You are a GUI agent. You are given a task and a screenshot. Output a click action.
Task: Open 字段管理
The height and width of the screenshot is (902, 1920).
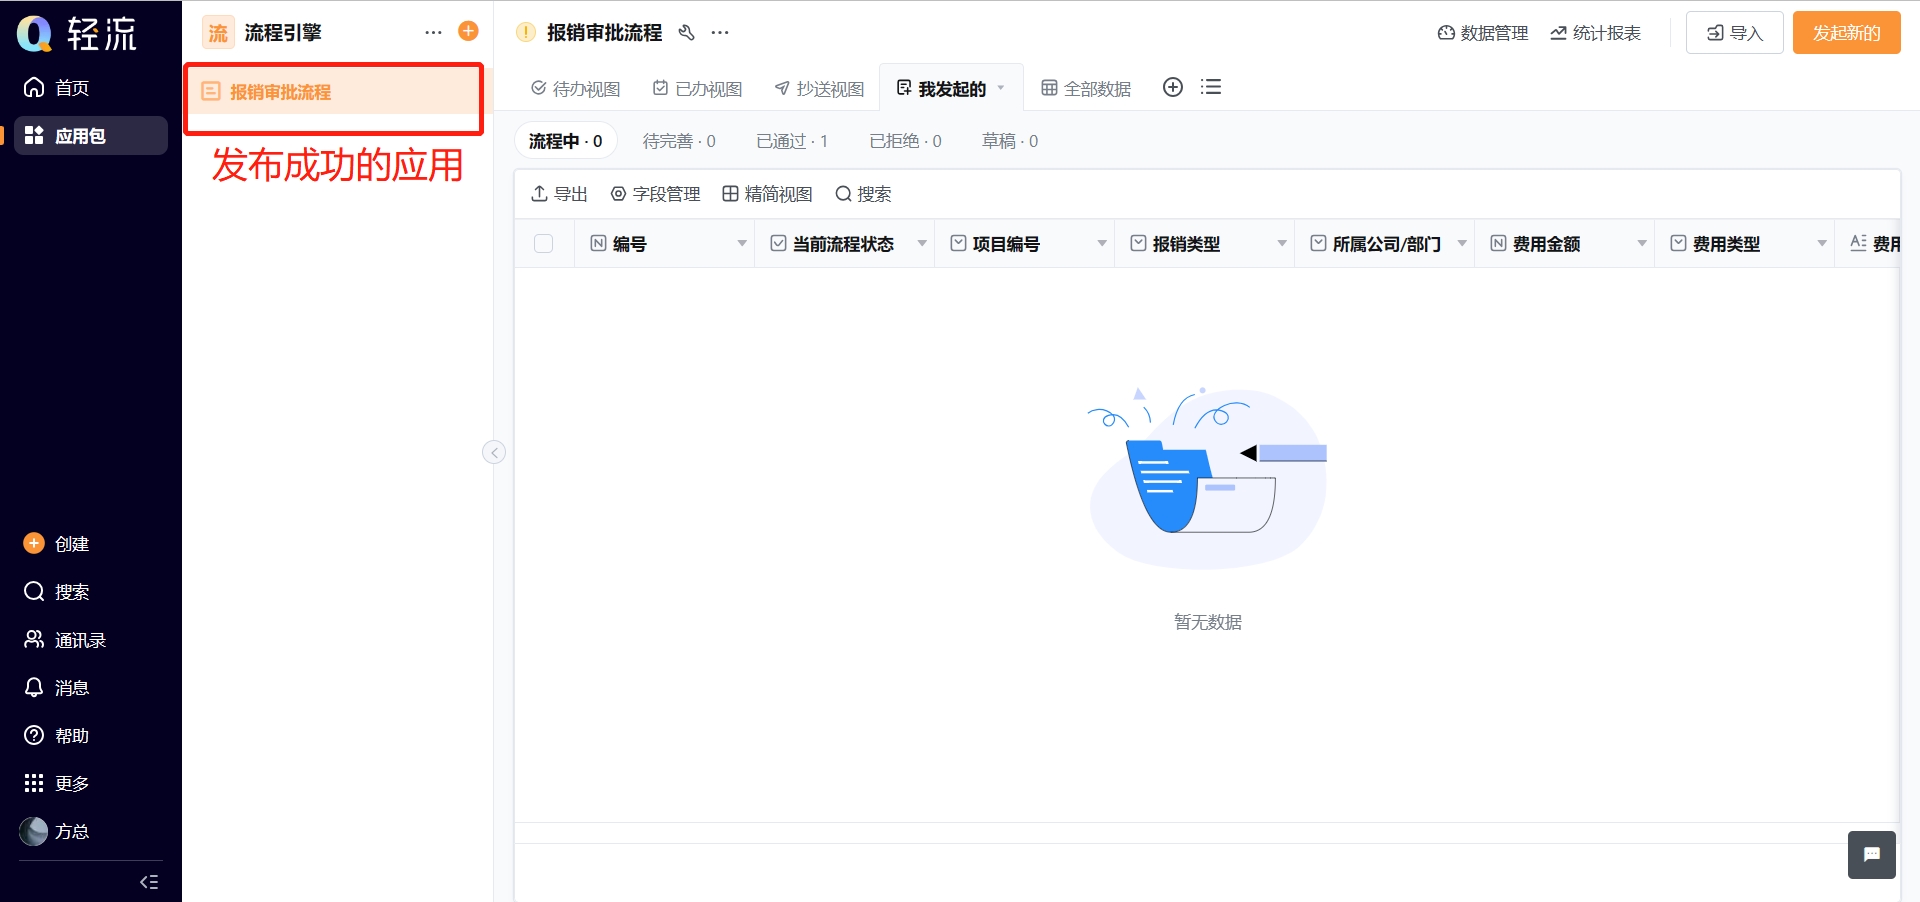click(x=655, y=194)
